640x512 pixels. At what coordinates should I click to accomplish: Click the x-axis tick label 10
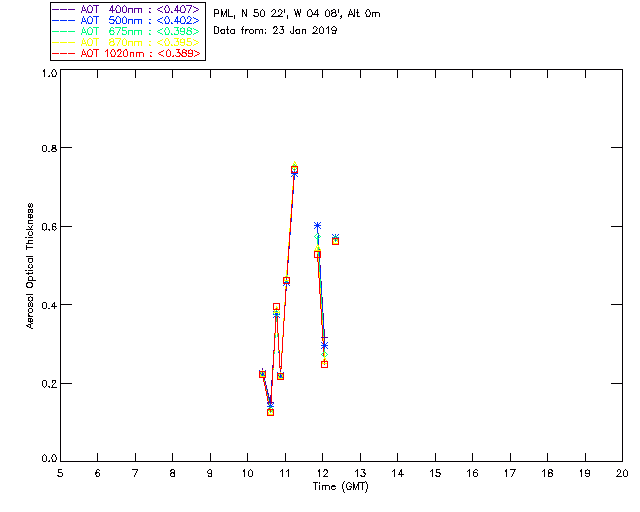click(247, 473)
